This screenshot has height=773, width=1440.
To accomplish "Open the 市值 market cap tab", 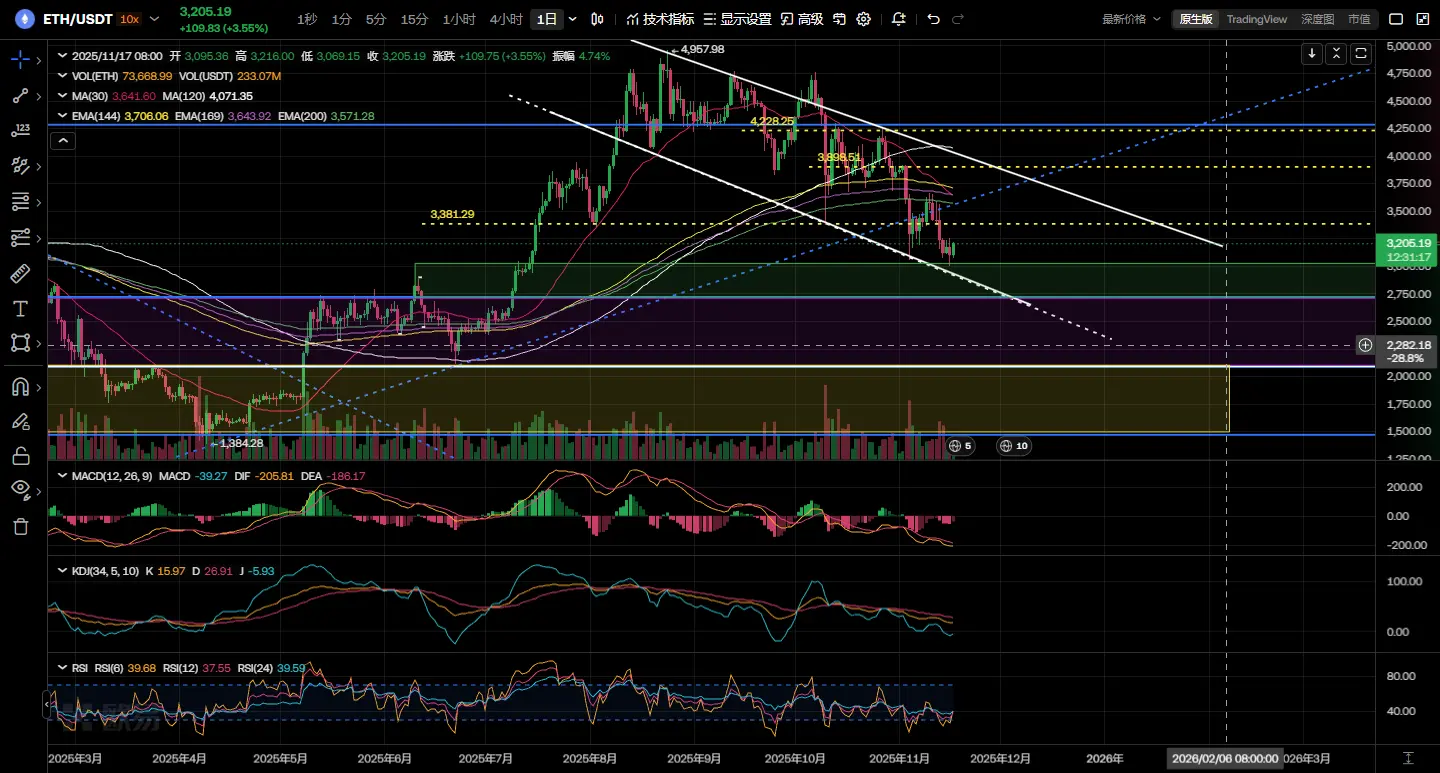I will pyautogui.click(x=1359, y=19).
